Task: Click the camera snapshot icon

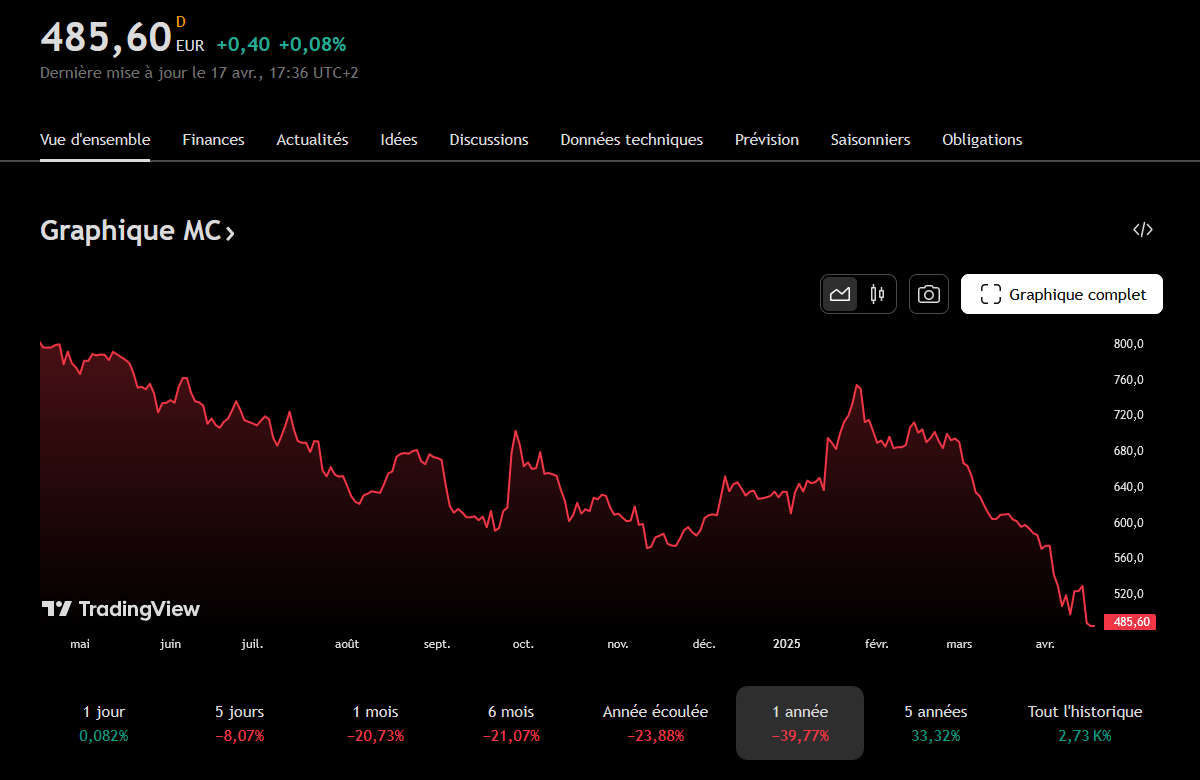Action: pos(929,294)
